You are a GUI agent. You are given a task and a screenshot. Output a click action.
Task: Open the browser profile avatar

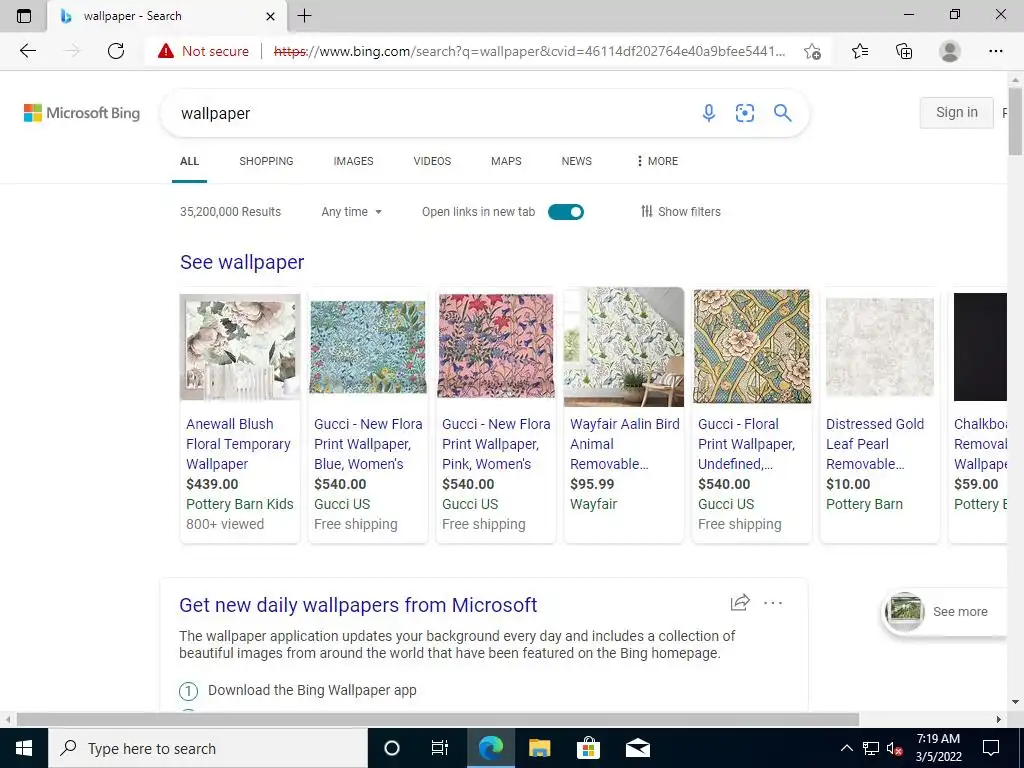pyautogui.click(x=950, y=51)
